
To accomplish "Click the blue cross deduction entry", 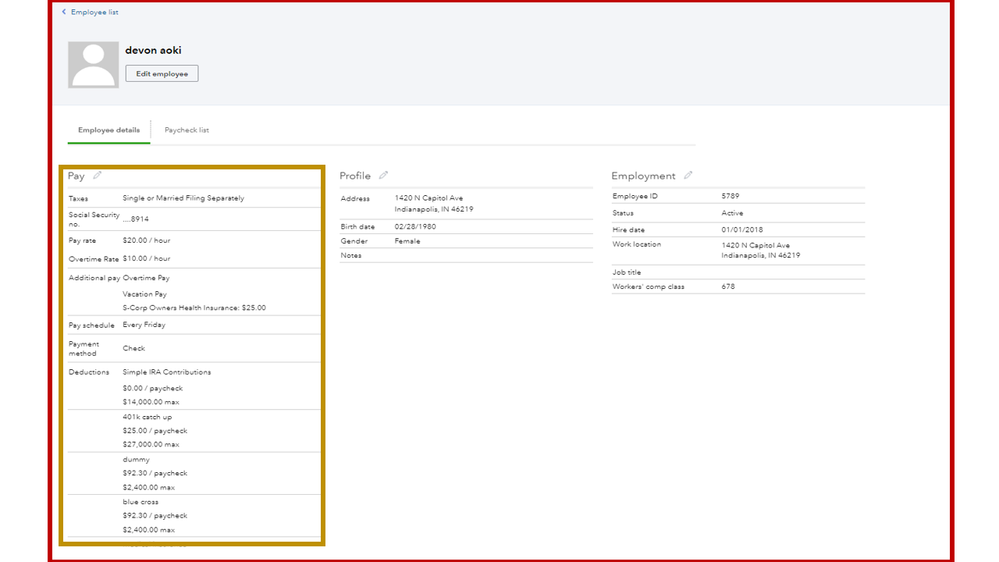I will click(141, 502).
